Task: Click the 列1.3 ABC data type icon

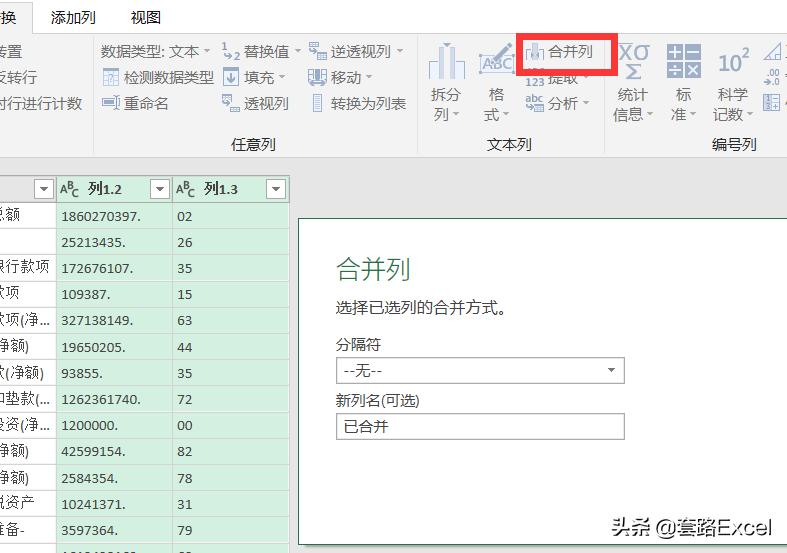Action: (185, 189)
